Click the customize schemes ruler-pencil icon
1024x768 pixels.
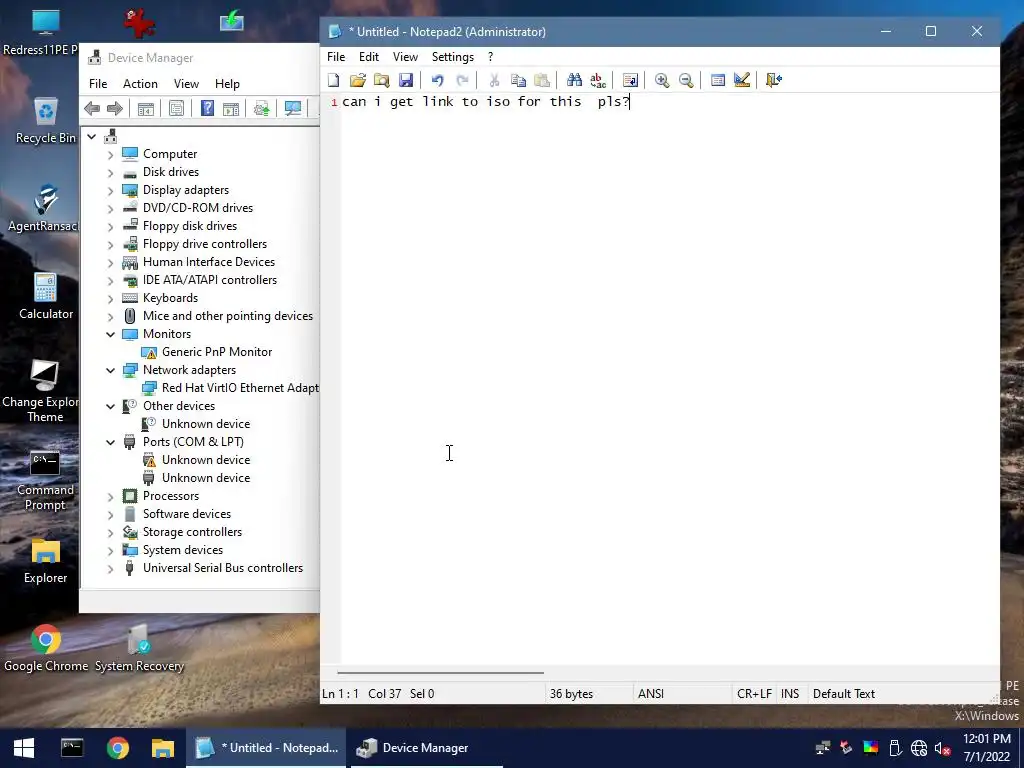[742, 80]
